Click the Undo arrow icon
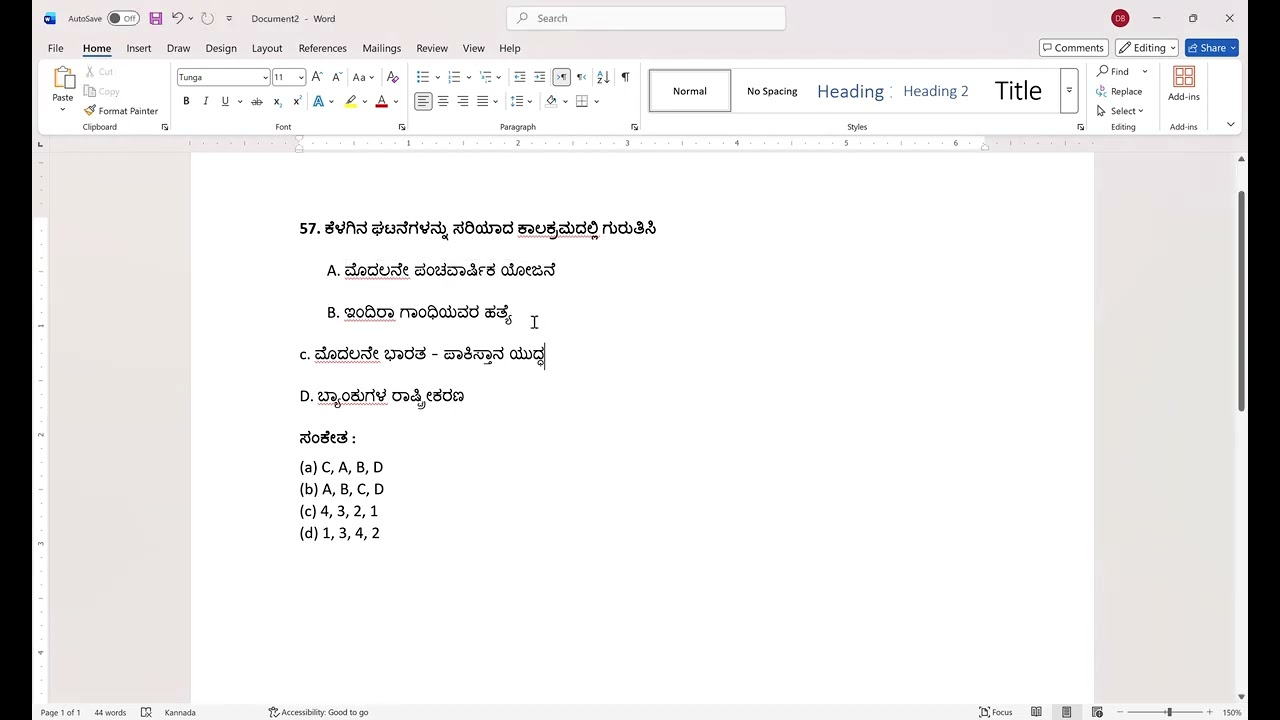Image resolution: width=1280 pixels, height=720 pixels. [177, 18]
